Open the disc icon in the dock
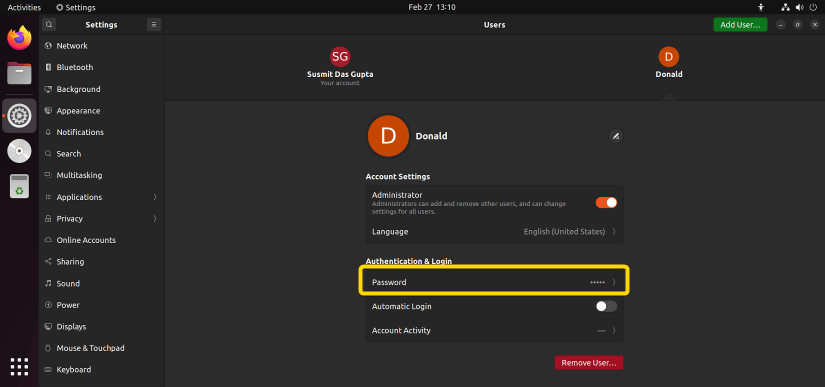This screenshot has width=825, height=387. 19,151
